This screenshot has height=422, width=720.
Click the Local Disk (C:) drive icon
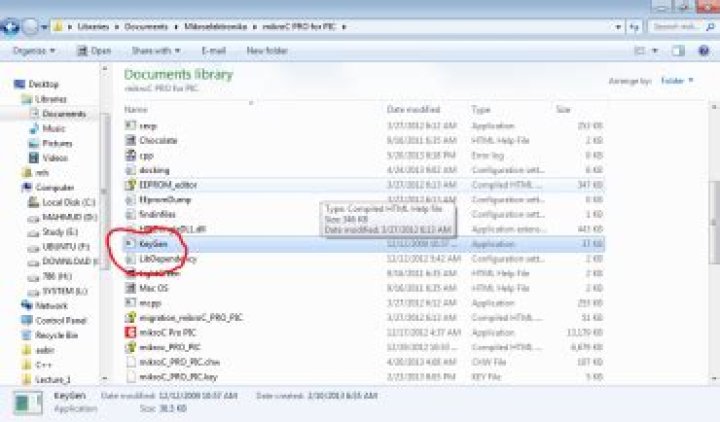click(x=34, y=202)
